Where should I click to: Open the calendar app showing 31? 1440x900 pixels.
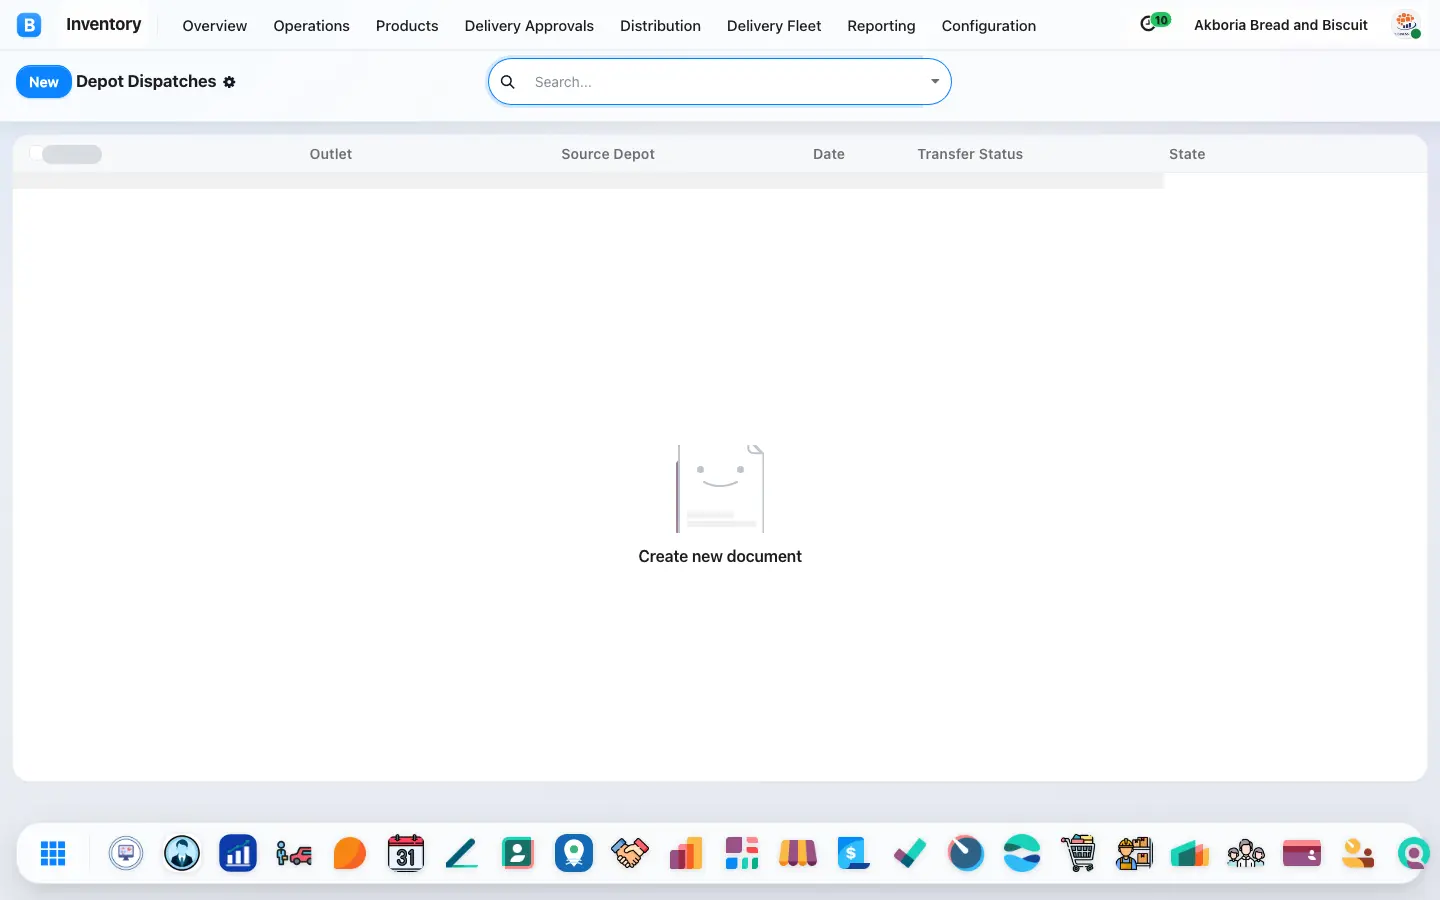pos(406,854)
